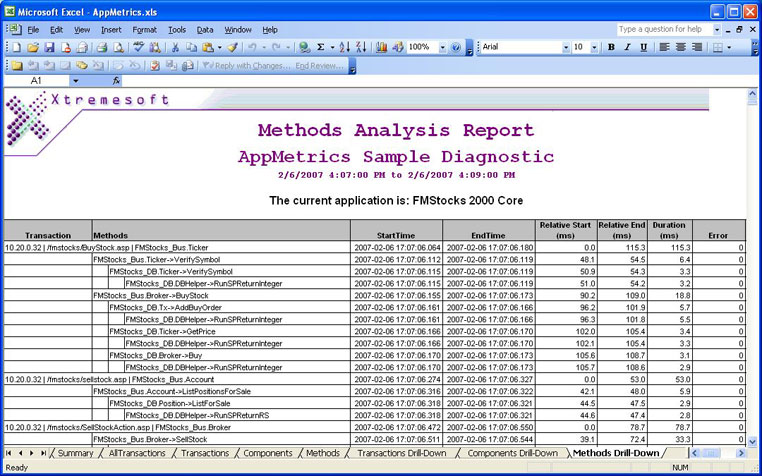Open the Tools menu

[x=177, y=30]
